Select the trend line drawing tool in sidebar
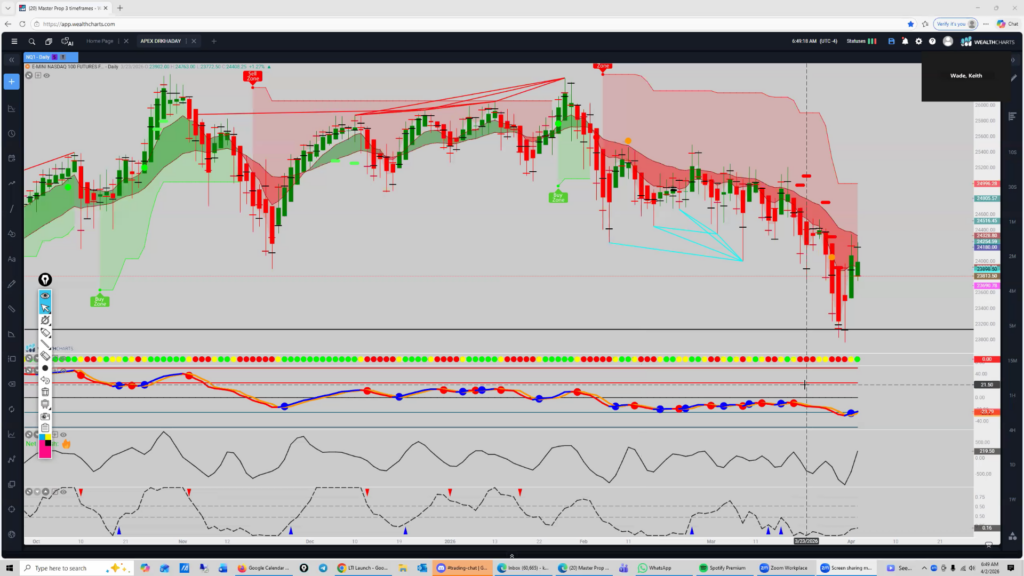The height and width of the screenshot is (576, 1024). click(12, 208)
